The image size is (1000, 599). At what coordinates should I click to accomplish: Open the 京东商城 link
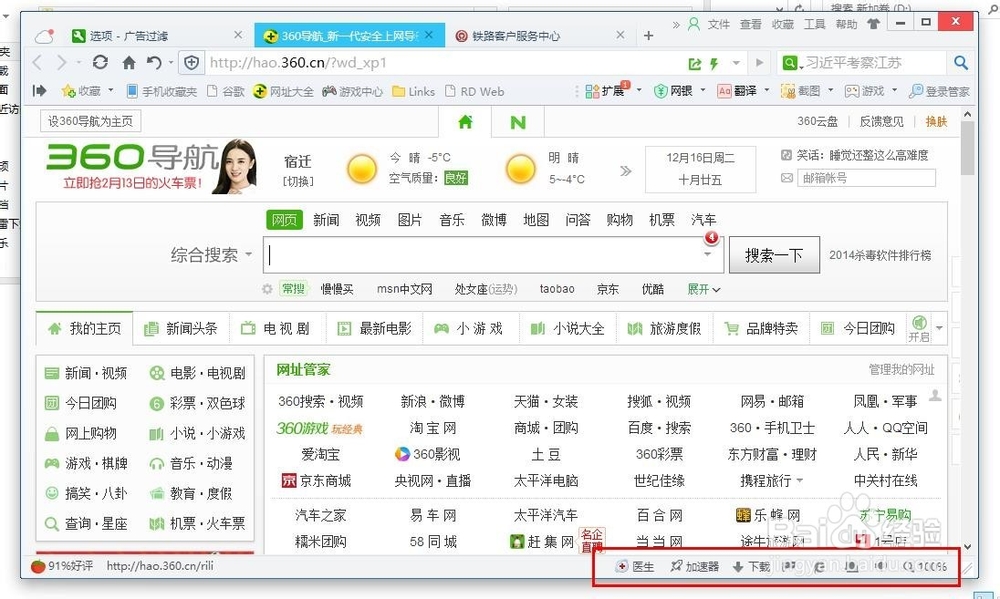[x=316, y=480]
